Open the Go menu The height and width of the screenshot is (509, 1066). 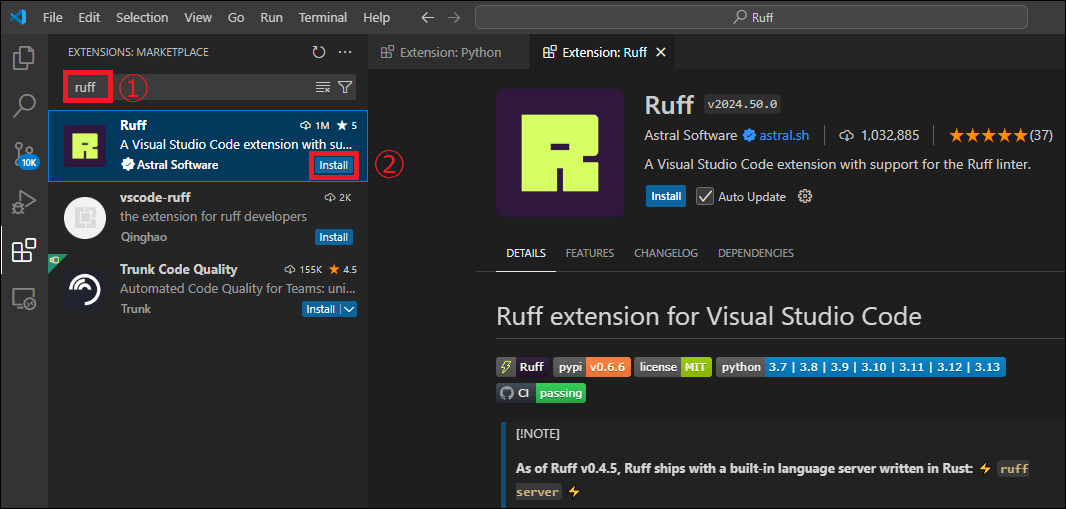[x=236, y=18]
